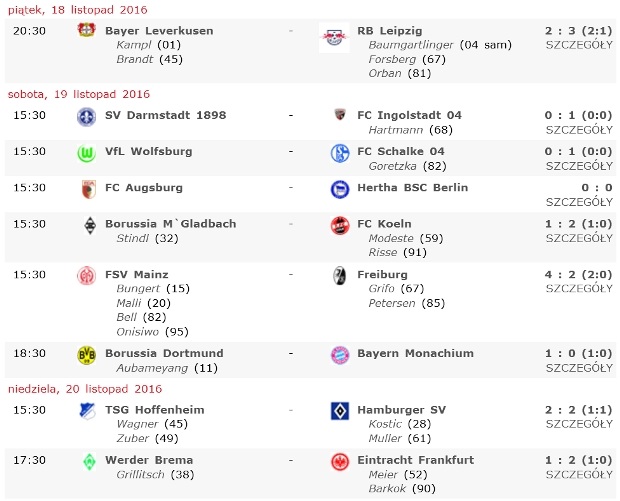Open SZCZEGÓŁY for Mainz vs Freiburg match
The image size is (620, 501).
click(579, 289)
